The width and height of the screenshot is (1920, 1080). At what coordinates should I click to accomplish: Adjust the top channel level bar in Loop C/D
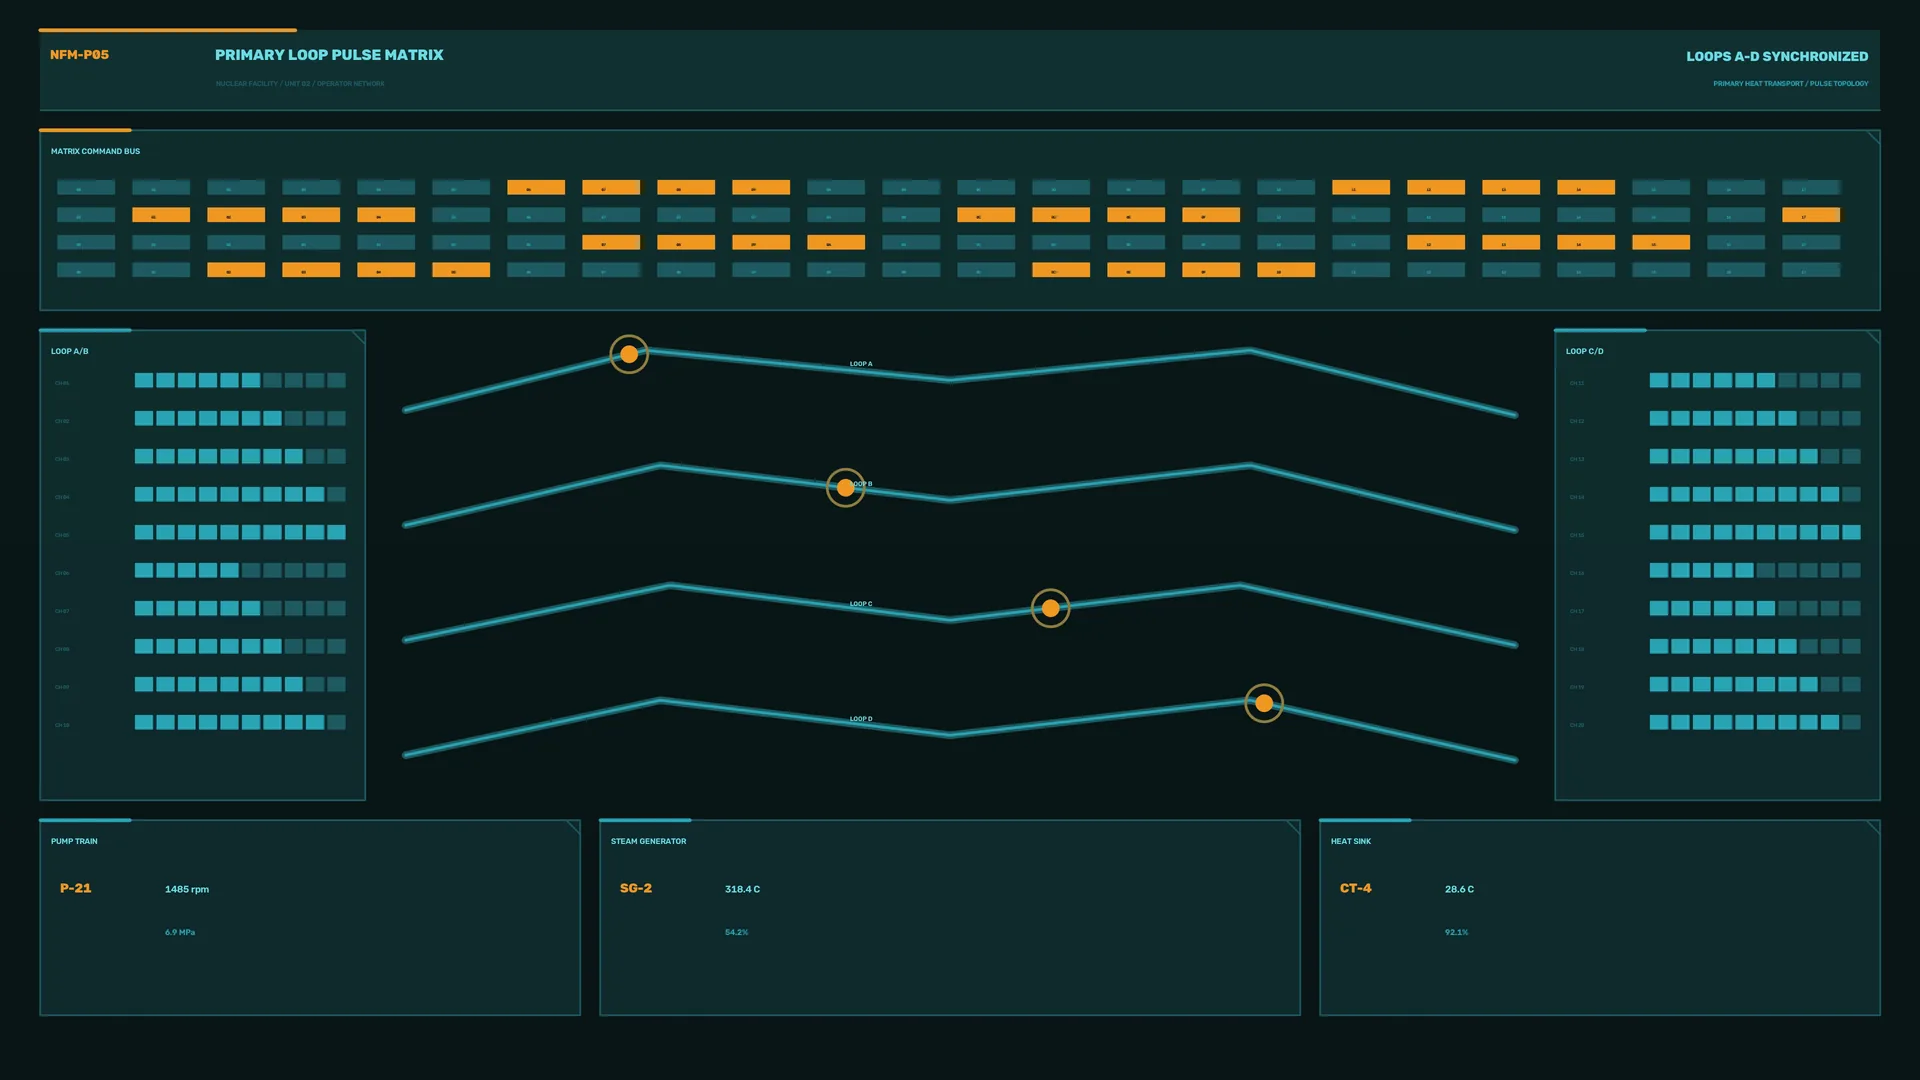pos(1755,381)
